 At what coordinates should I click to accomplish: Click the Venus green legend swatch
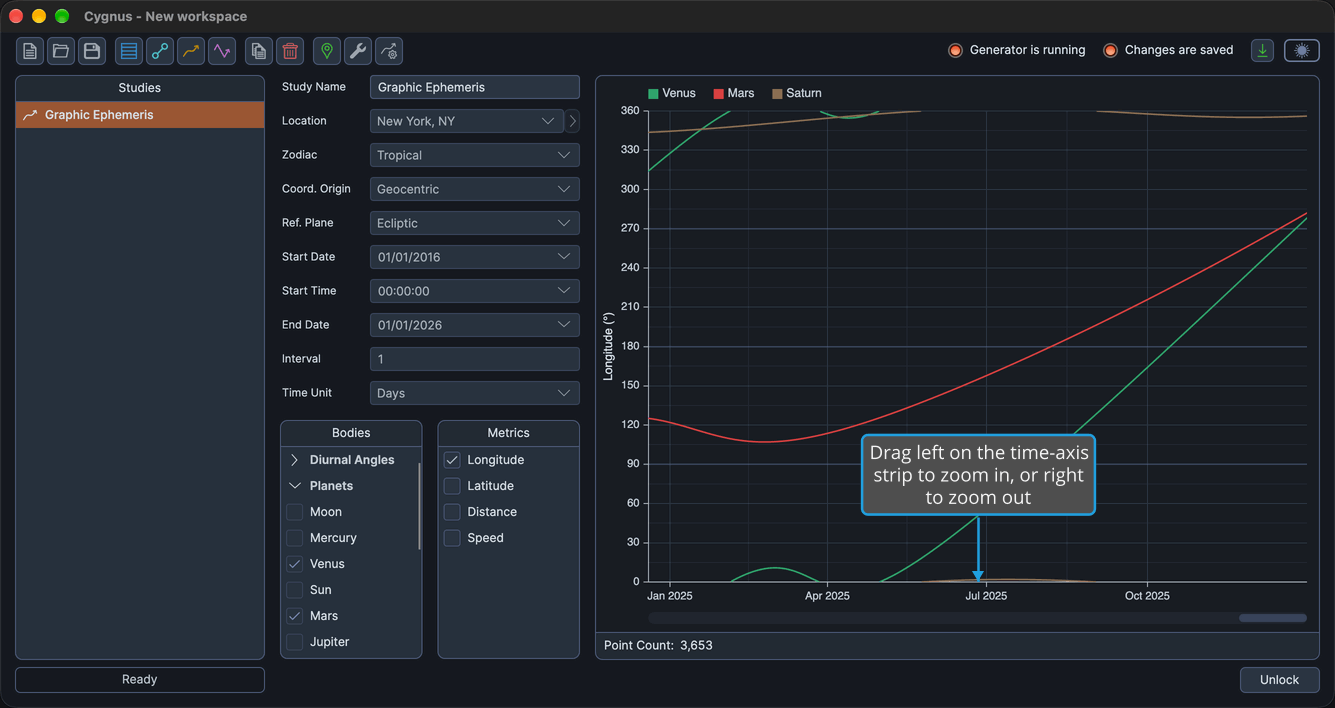(653, 94)
